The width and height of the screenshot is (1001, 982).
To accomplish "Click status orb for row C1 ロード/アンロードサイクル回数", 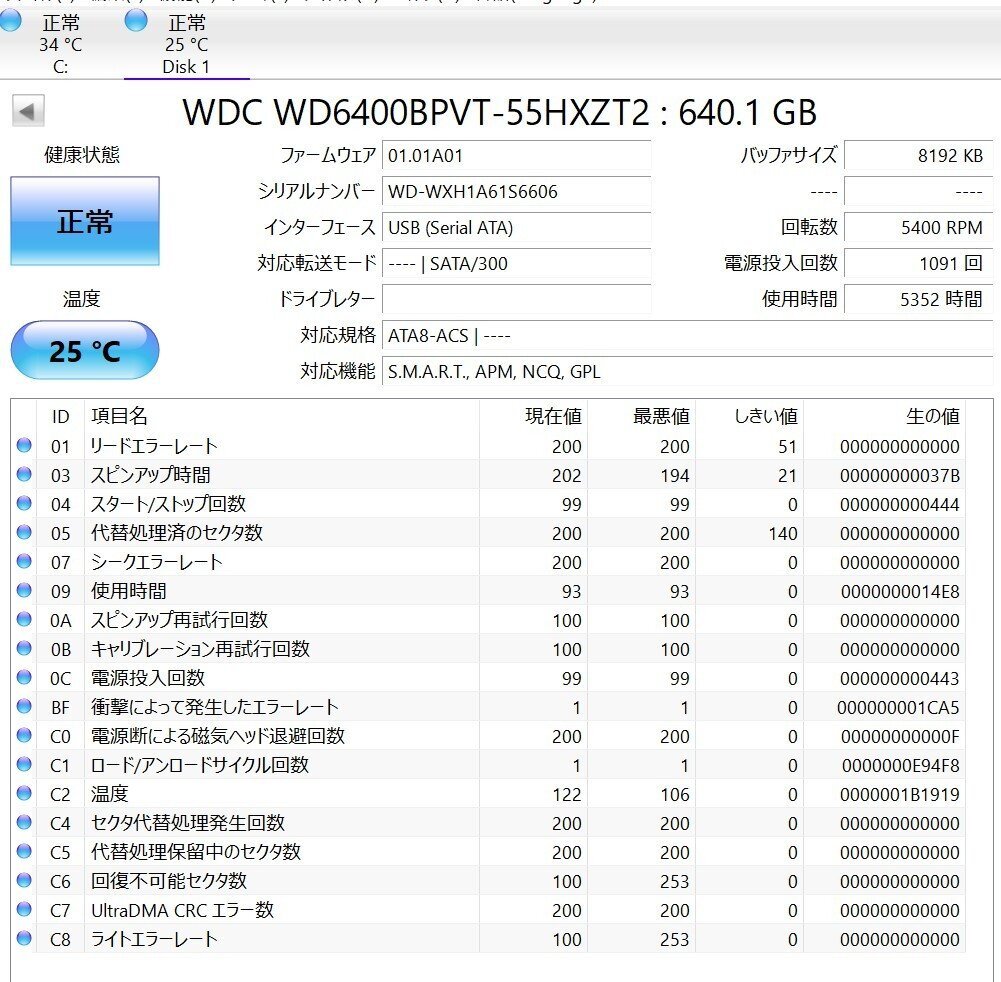I will (x=24, y=764).
